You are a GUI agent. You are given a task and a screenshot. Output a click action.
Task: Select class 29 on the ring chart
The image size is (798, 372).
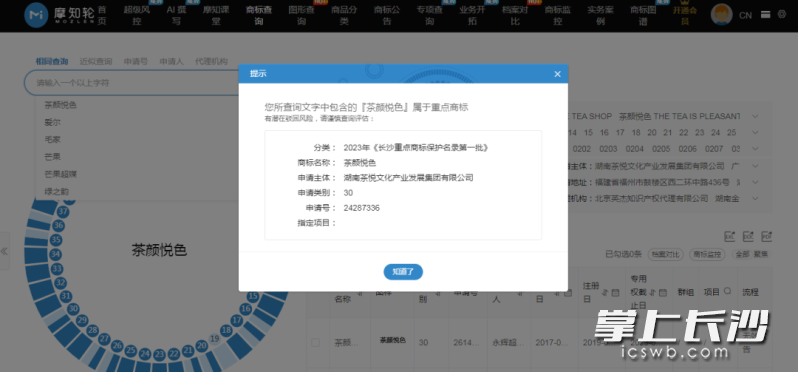[82, 320]
